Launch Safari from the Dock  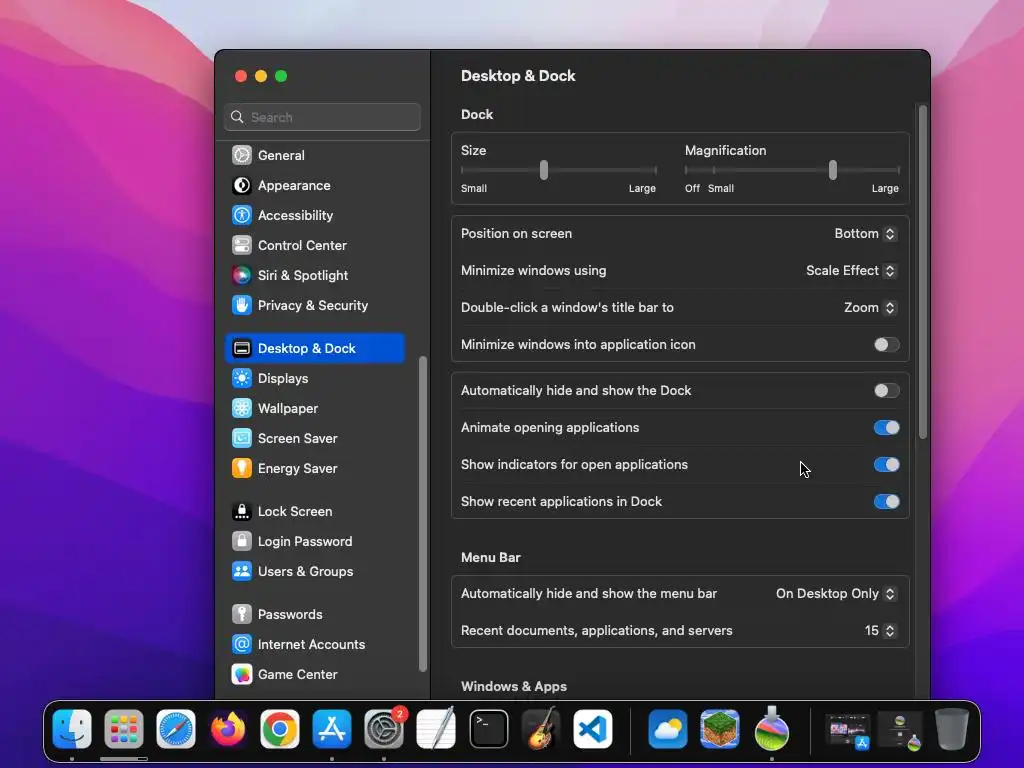click(176, 729)
